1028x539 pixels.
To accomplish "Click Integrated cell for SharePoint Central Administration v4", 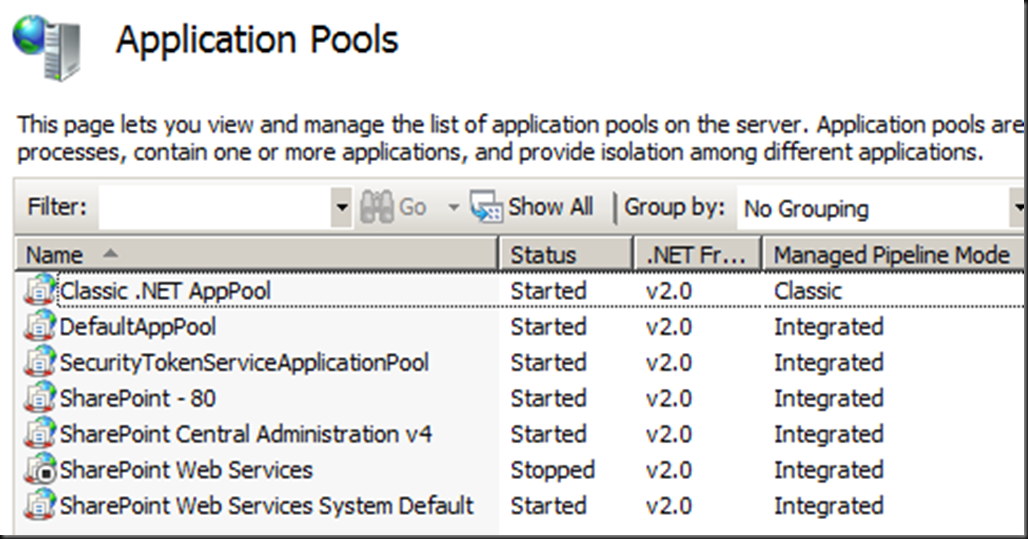I will 829,435.
